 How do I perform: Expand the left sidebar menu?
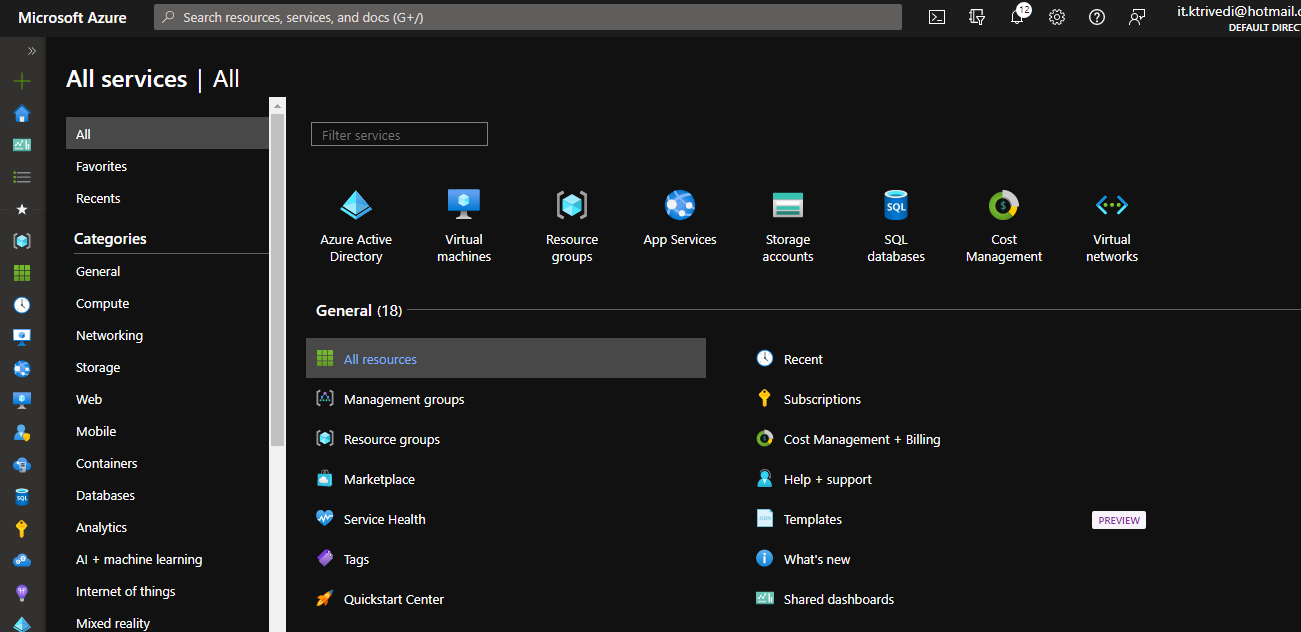click(32, 51)
